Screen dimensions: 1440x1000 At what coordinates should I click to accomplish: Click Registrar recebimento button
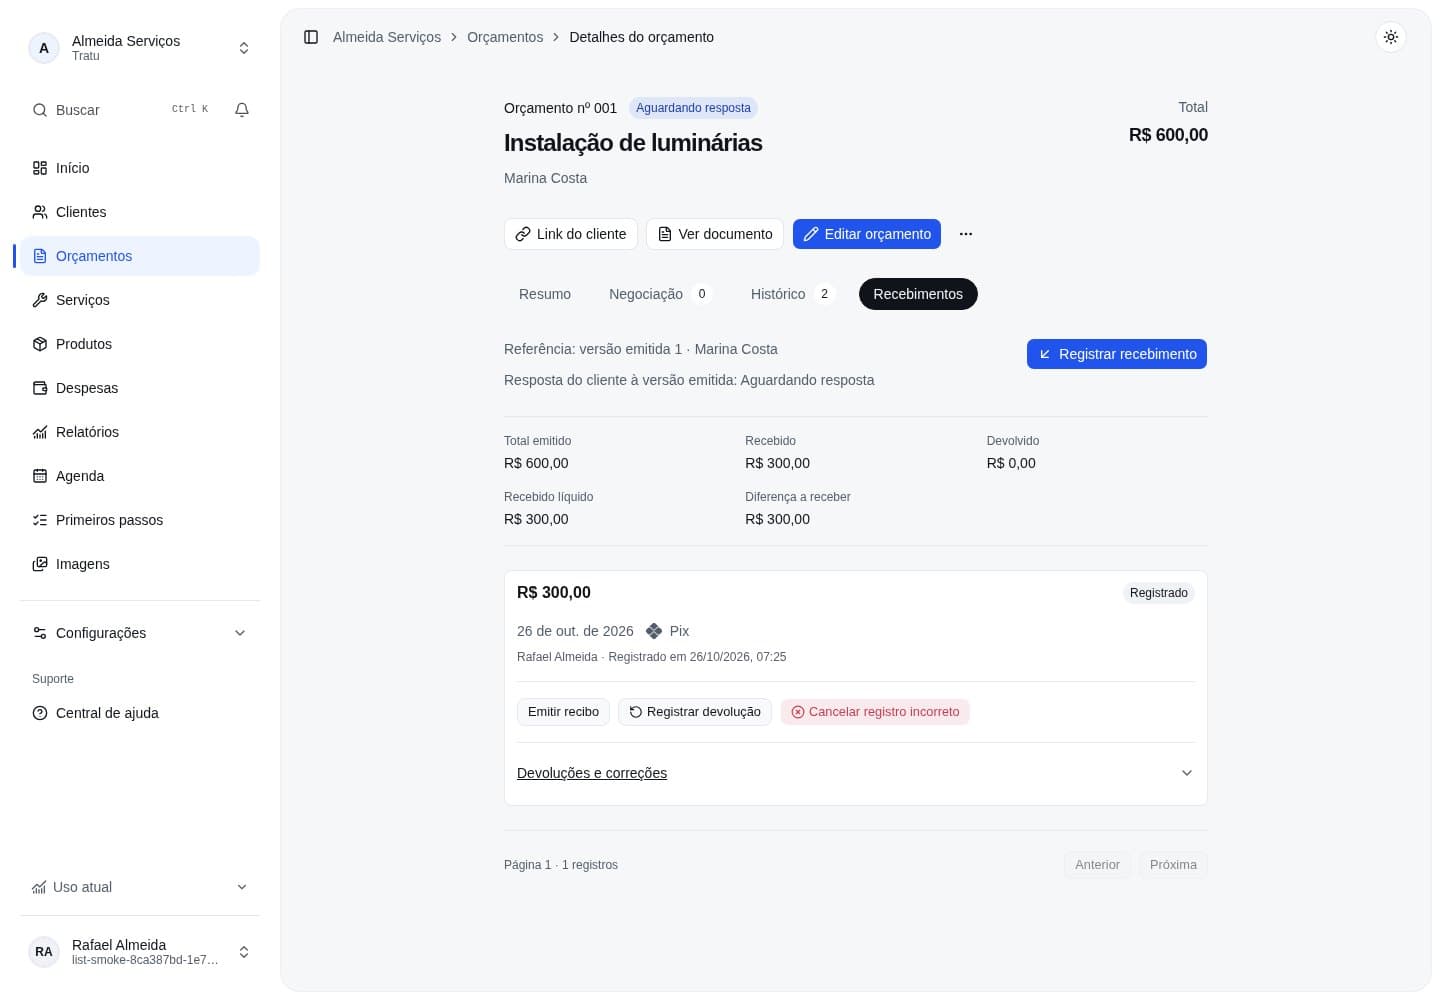click(x=1117, y=354)
